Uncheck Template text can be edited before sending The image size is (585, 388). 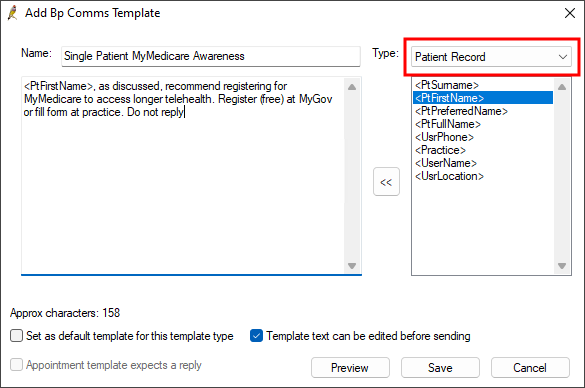click(256, 335)
